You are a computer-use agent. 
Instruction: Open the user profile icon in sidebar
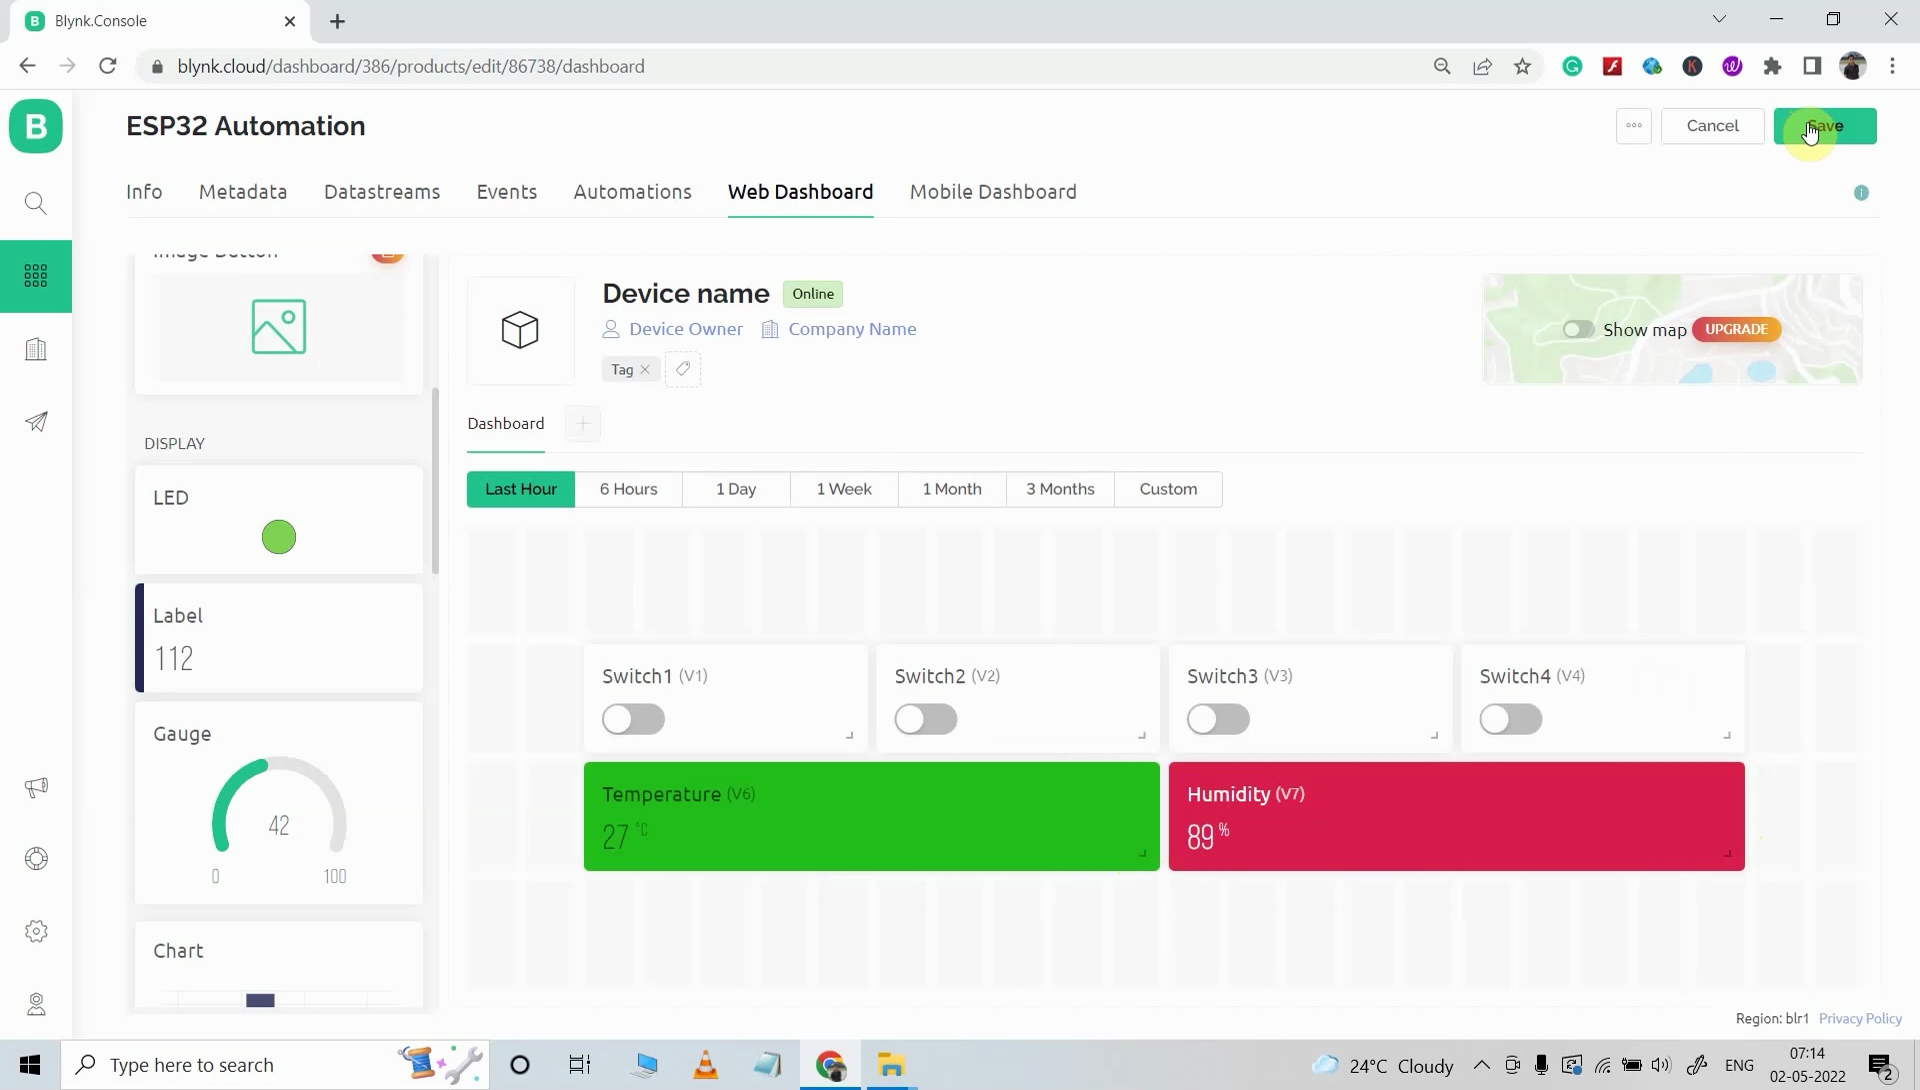click(x=36, y=1005)
